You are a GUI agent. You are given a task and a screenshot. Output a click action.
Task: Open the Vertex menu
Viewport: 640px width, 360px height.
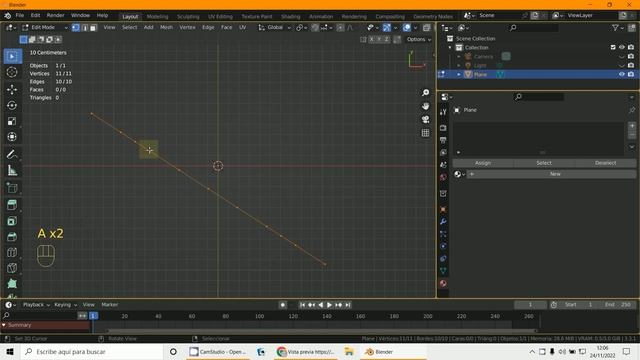point(187,27)
